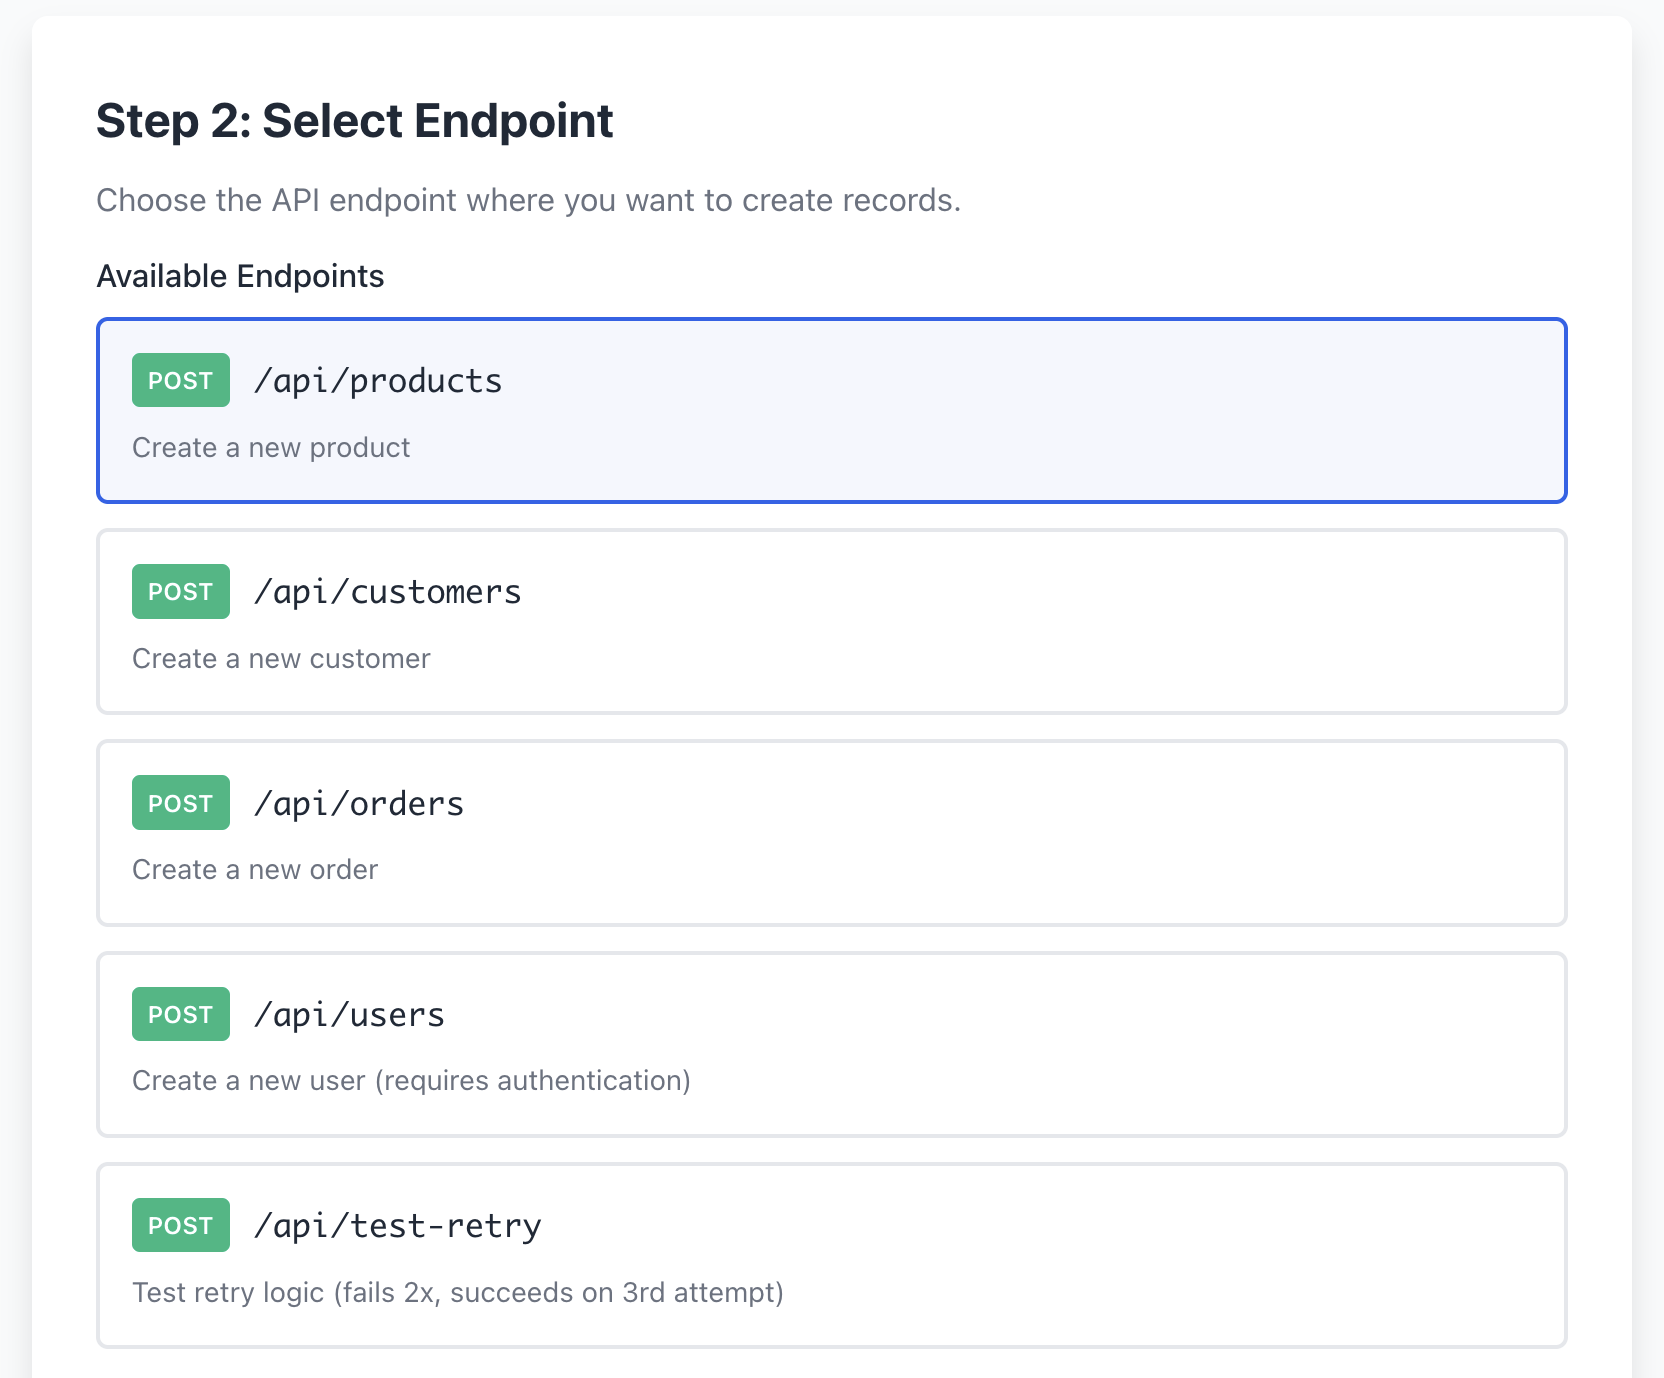
Task: Select the /api/test-retry endpoint card
Action: point(830,1256)
